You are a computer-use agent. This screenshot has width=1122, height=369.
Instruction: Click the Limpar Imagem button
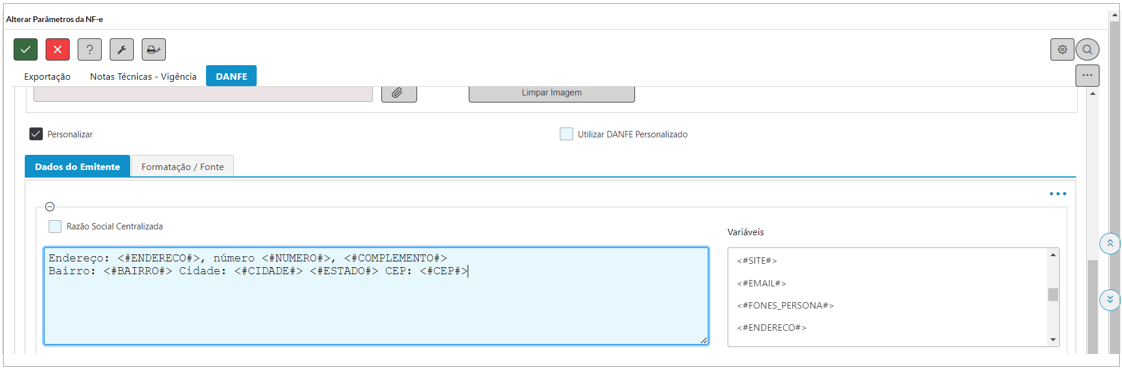(552, 93)
